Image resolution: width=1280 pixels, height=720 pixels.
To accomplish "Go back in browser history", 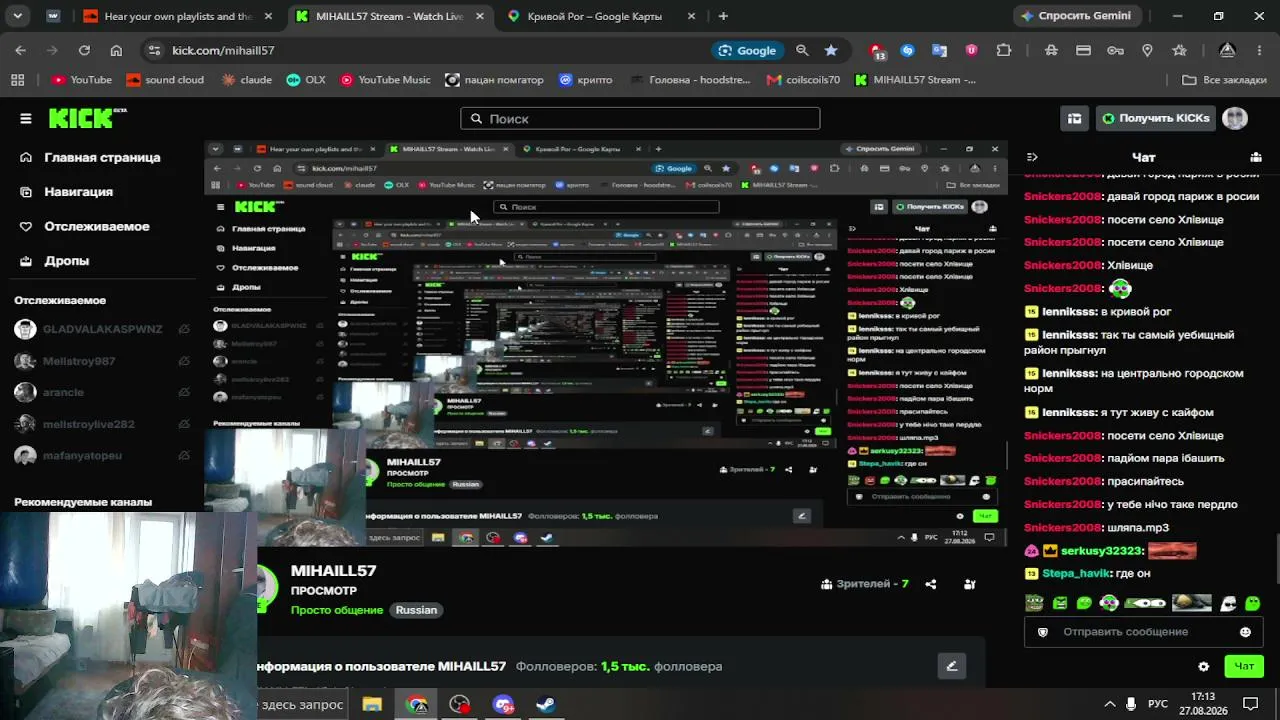I will click(20, 50).
